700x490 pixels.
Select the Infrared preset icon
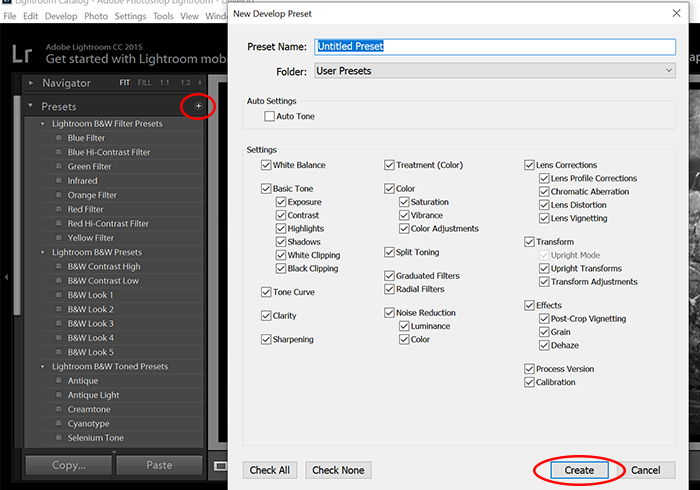[x=58, y=181]
